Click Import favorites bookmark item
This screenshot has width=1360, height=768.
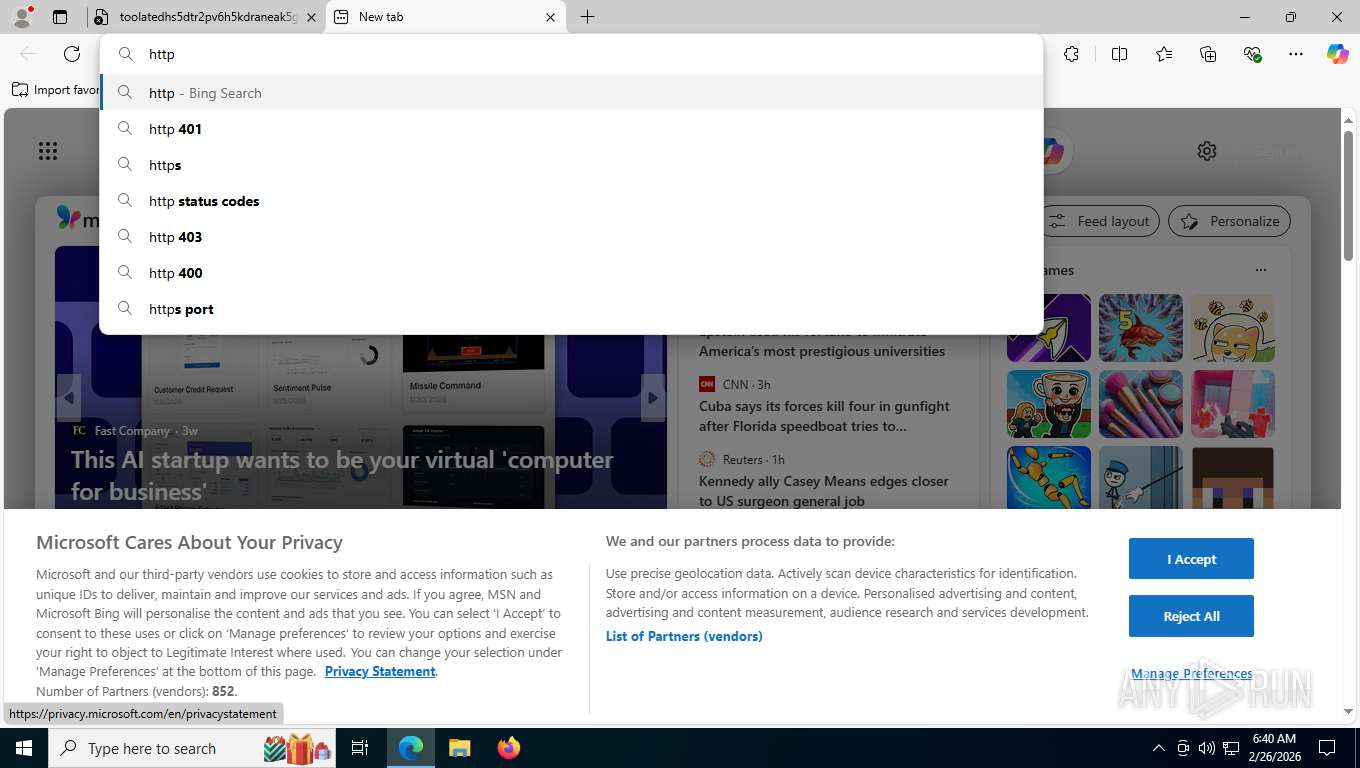click(x=56, y=90)
